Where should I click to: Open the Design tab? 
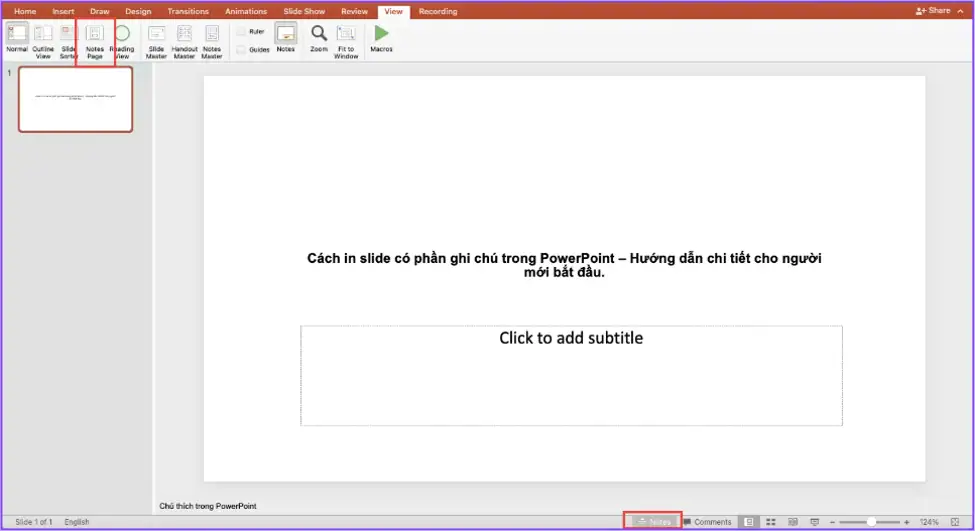tap(138, 11)
